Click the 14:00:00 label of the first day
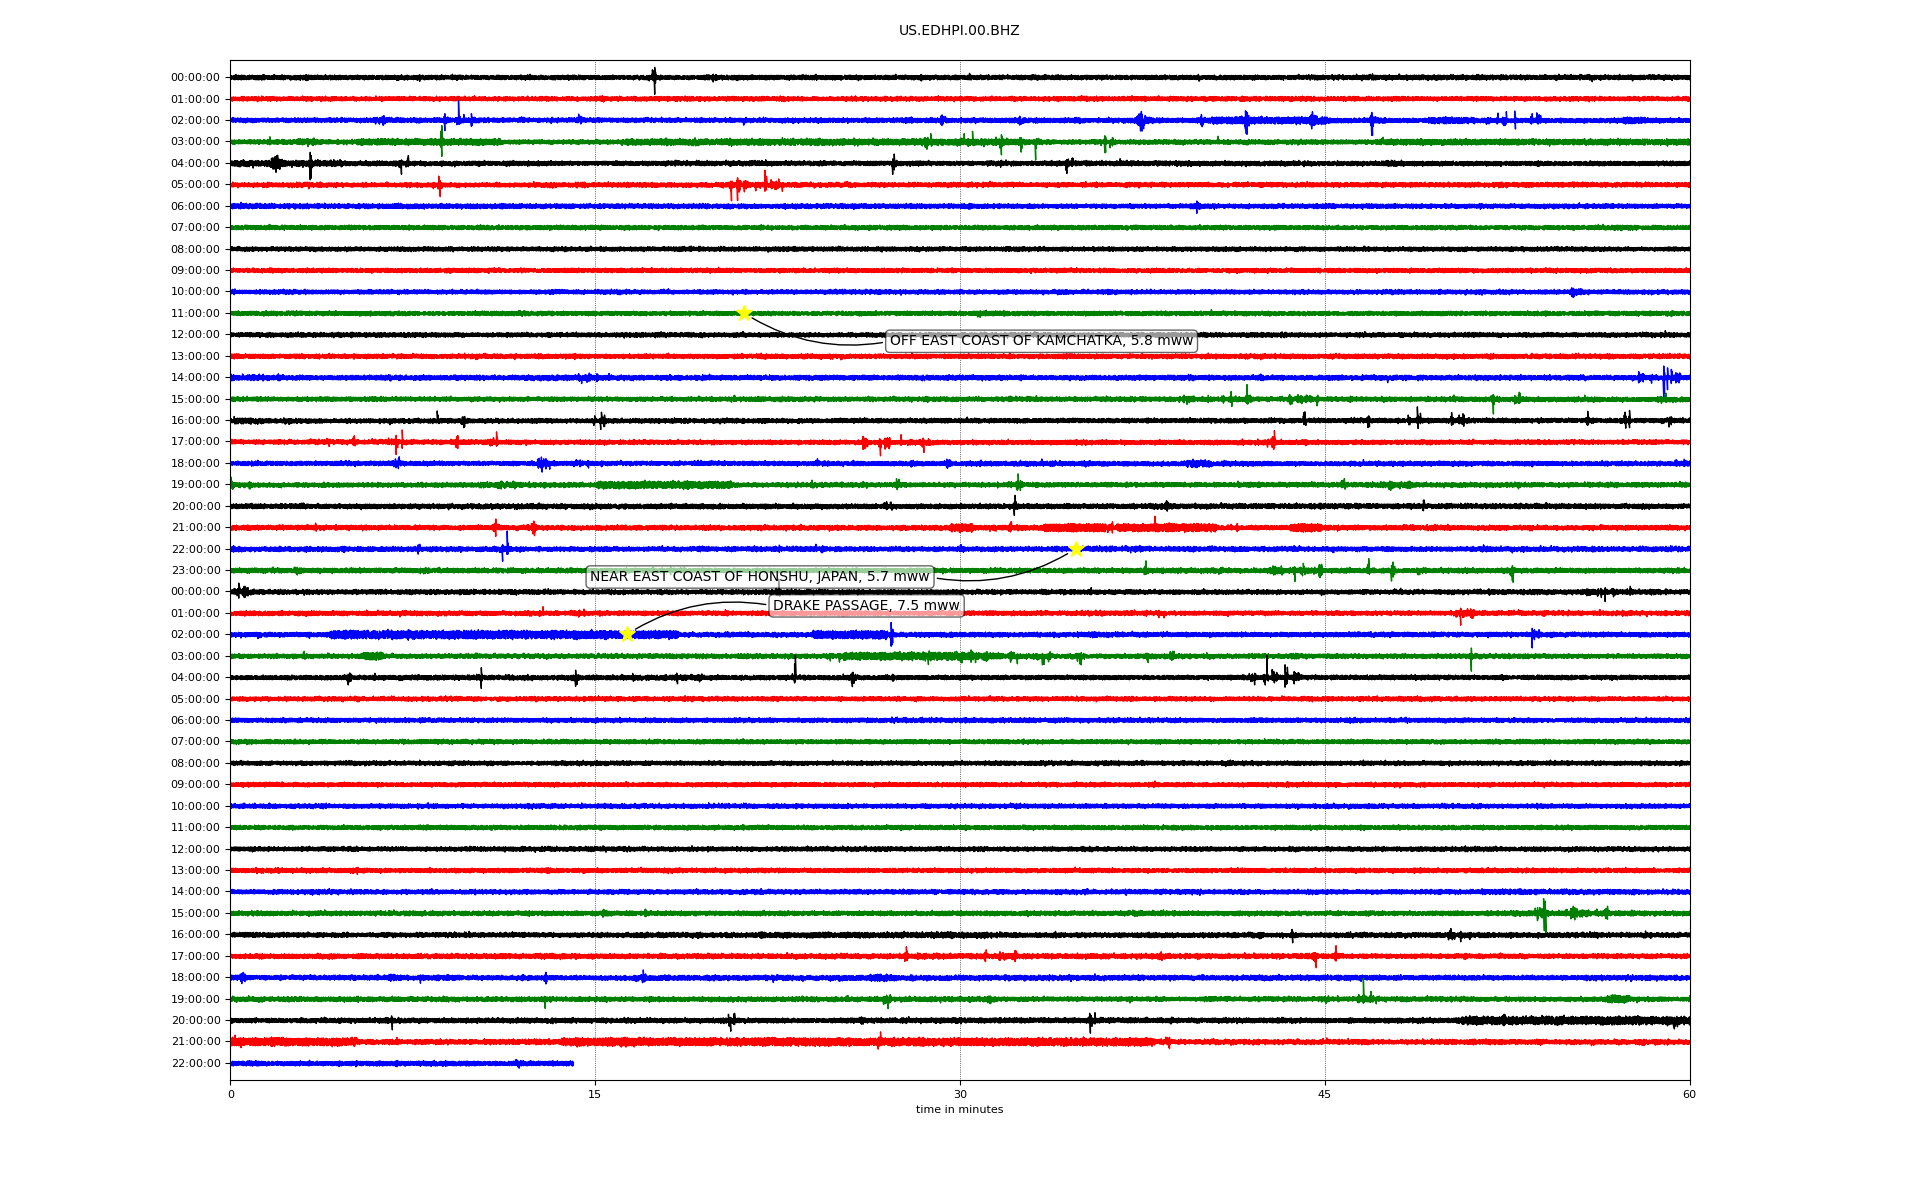Screen dimensions: 1920x1200 (195, 378)
